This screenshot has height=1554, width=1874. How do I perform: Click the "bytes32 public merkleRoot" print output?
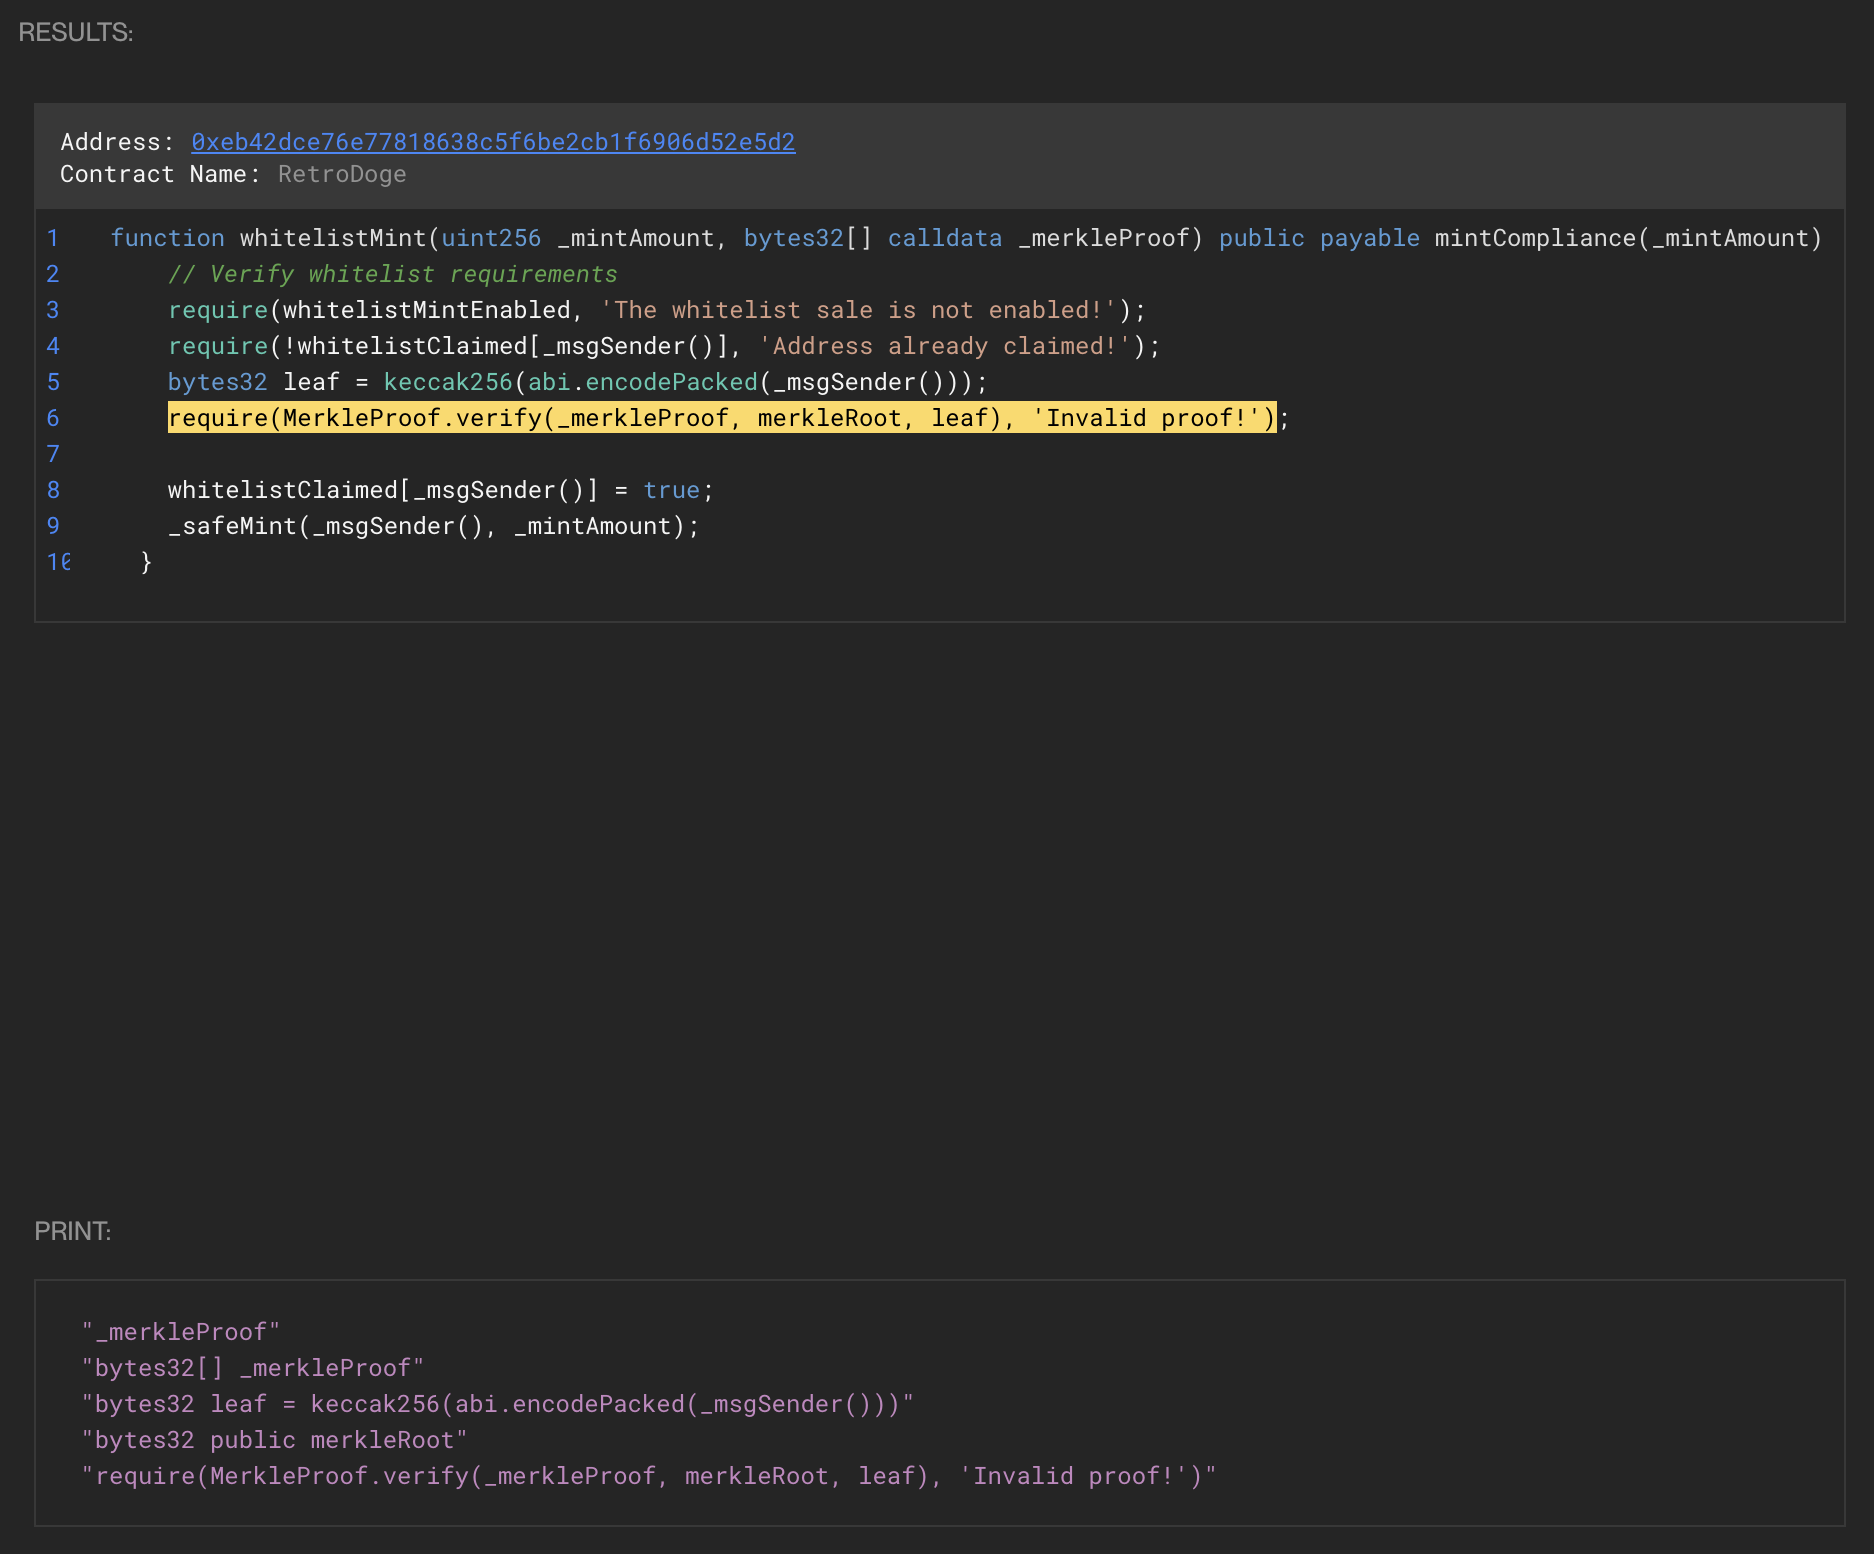click(274, 1440)
